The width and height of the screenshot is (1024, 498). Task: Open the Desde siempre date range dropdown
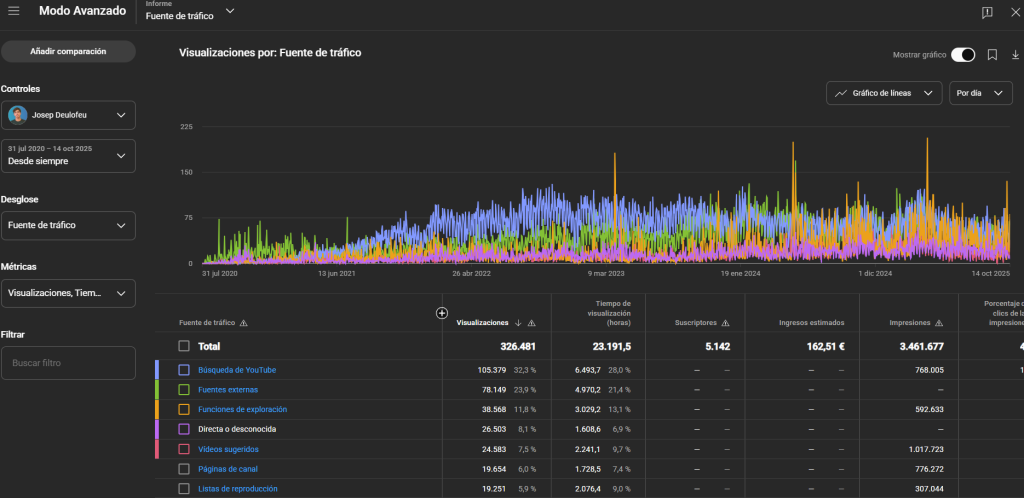[x=68, y=155]
